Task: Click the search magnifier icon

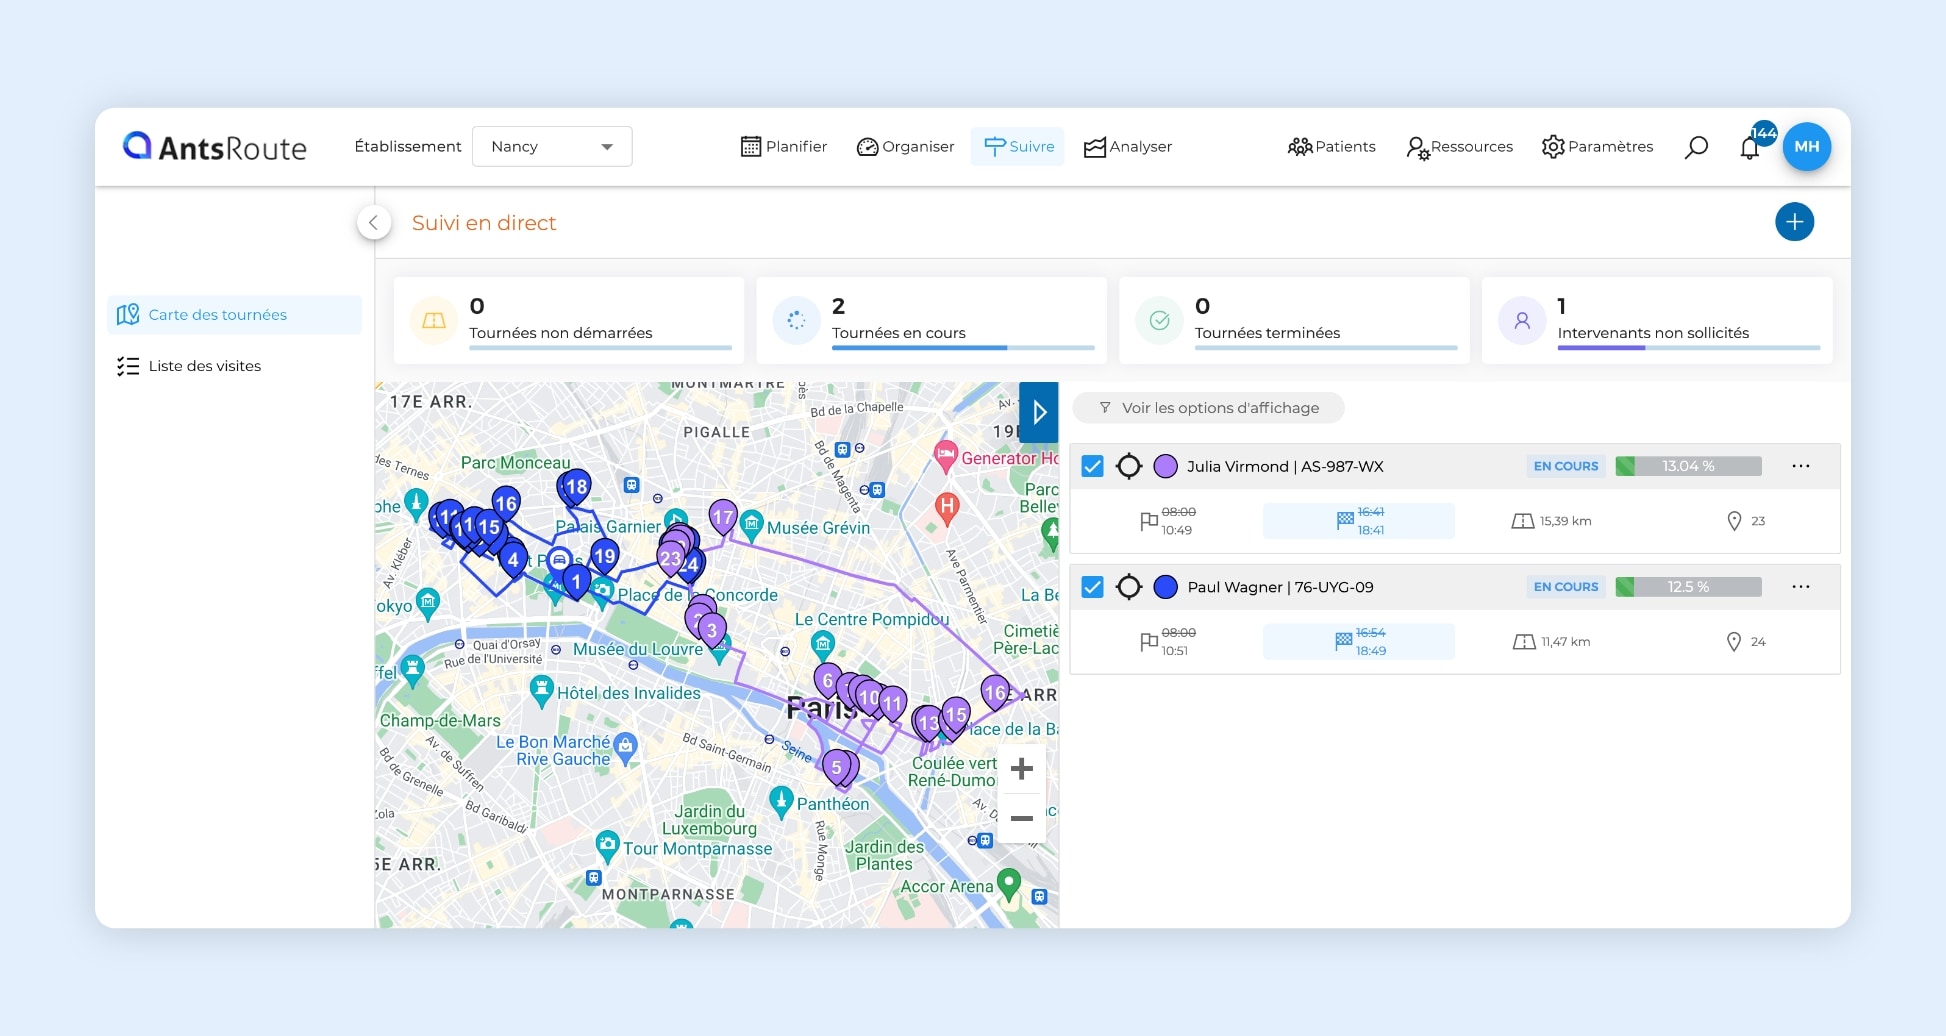Action: tap(1697, 146)
